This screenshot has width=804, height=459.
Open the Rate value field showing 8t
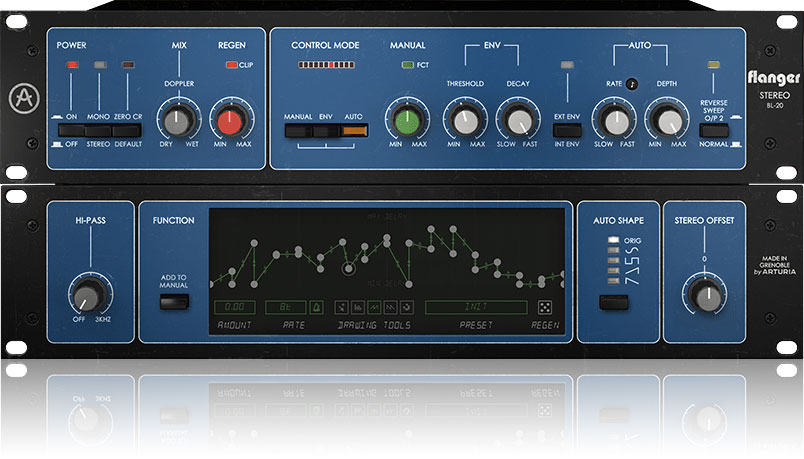pos(286,307)
